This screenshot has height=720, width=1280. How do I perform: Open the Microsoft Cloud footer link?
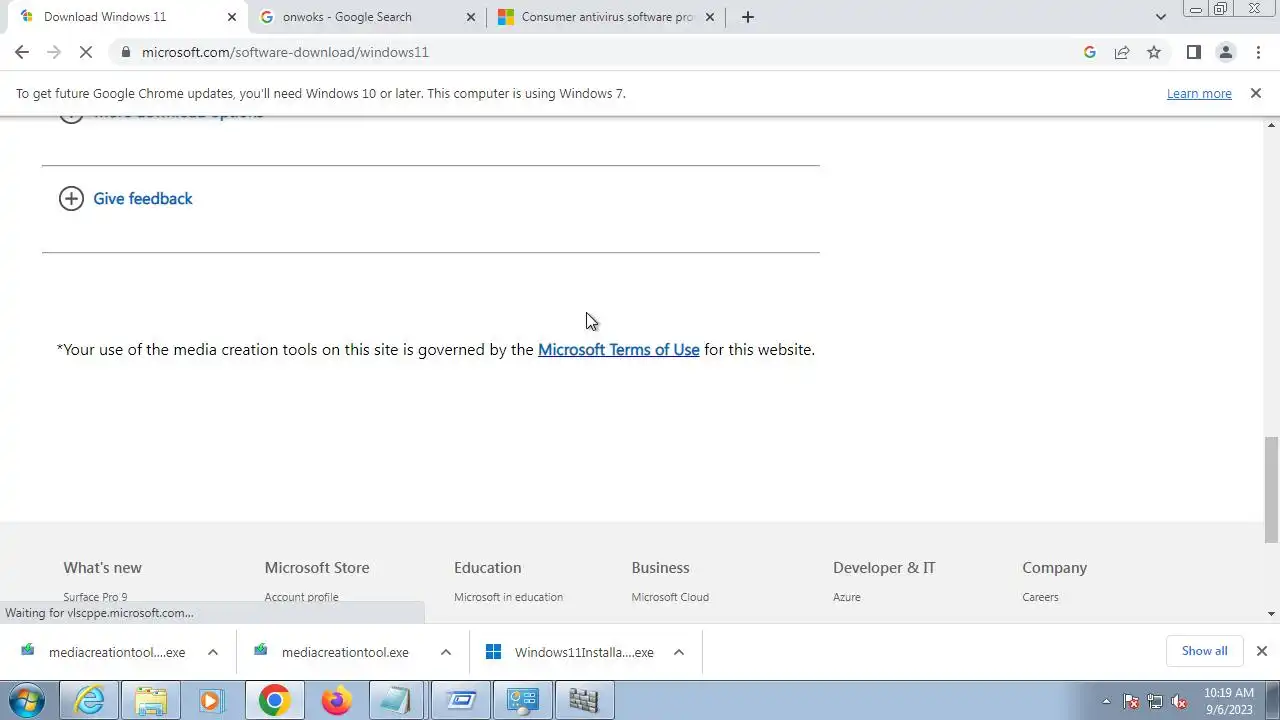(670, 597)
